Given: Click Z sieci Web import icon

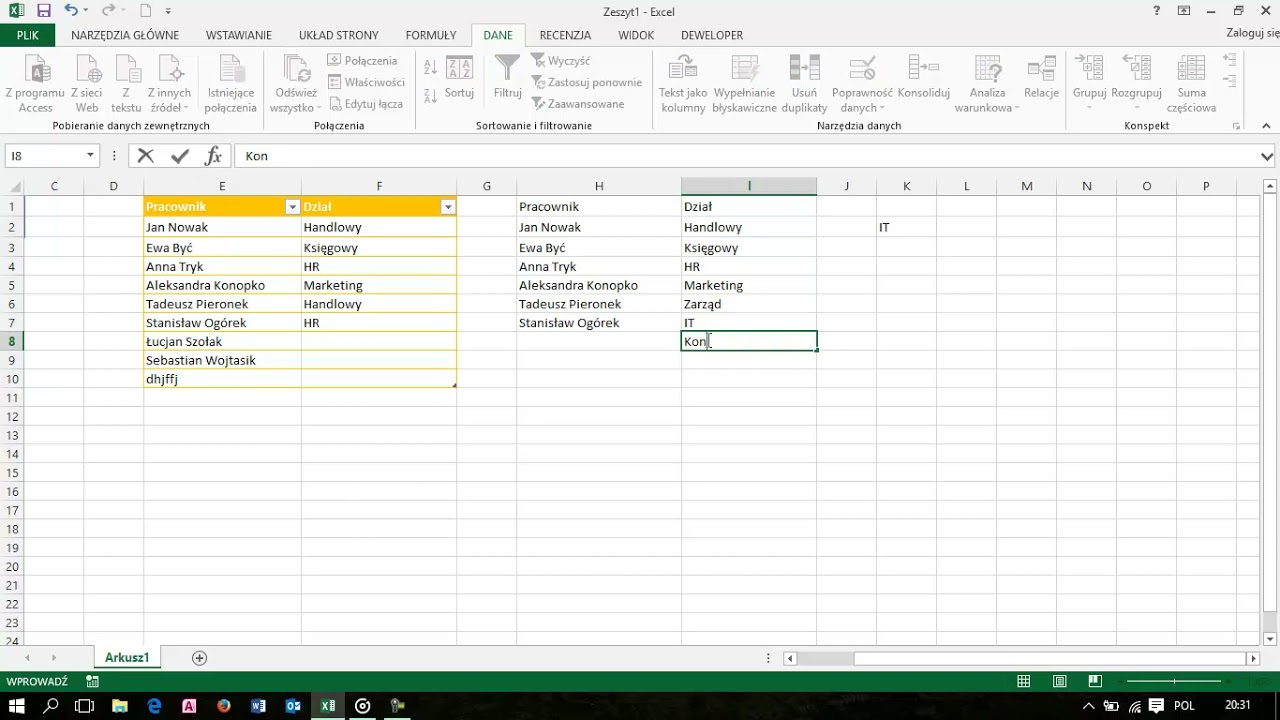Looking at the screenshot, I should point(87,83).
